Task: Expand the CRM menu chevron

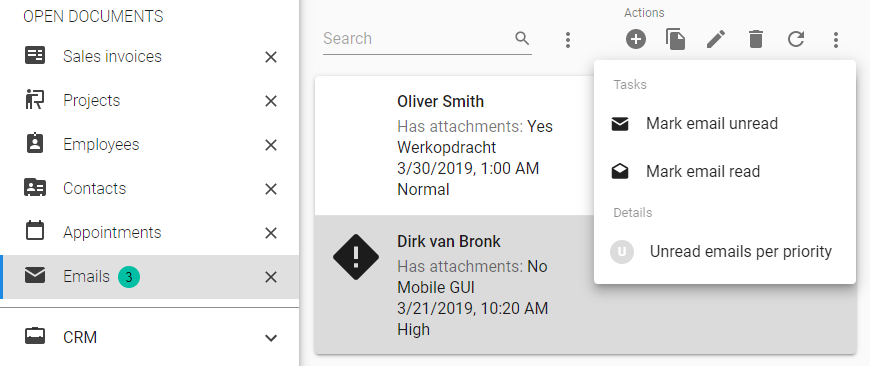Action: tap(271, 337)
